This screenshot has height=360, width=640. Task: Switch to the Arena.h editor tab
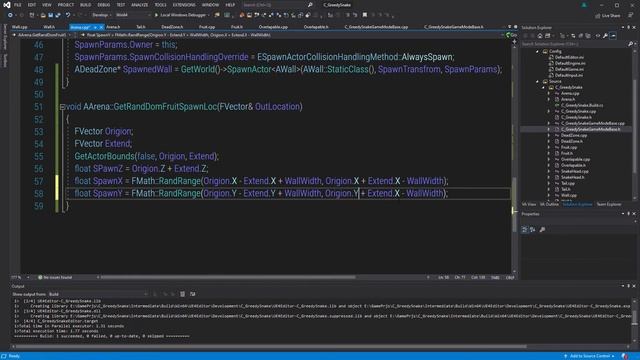tap(113, 27)
